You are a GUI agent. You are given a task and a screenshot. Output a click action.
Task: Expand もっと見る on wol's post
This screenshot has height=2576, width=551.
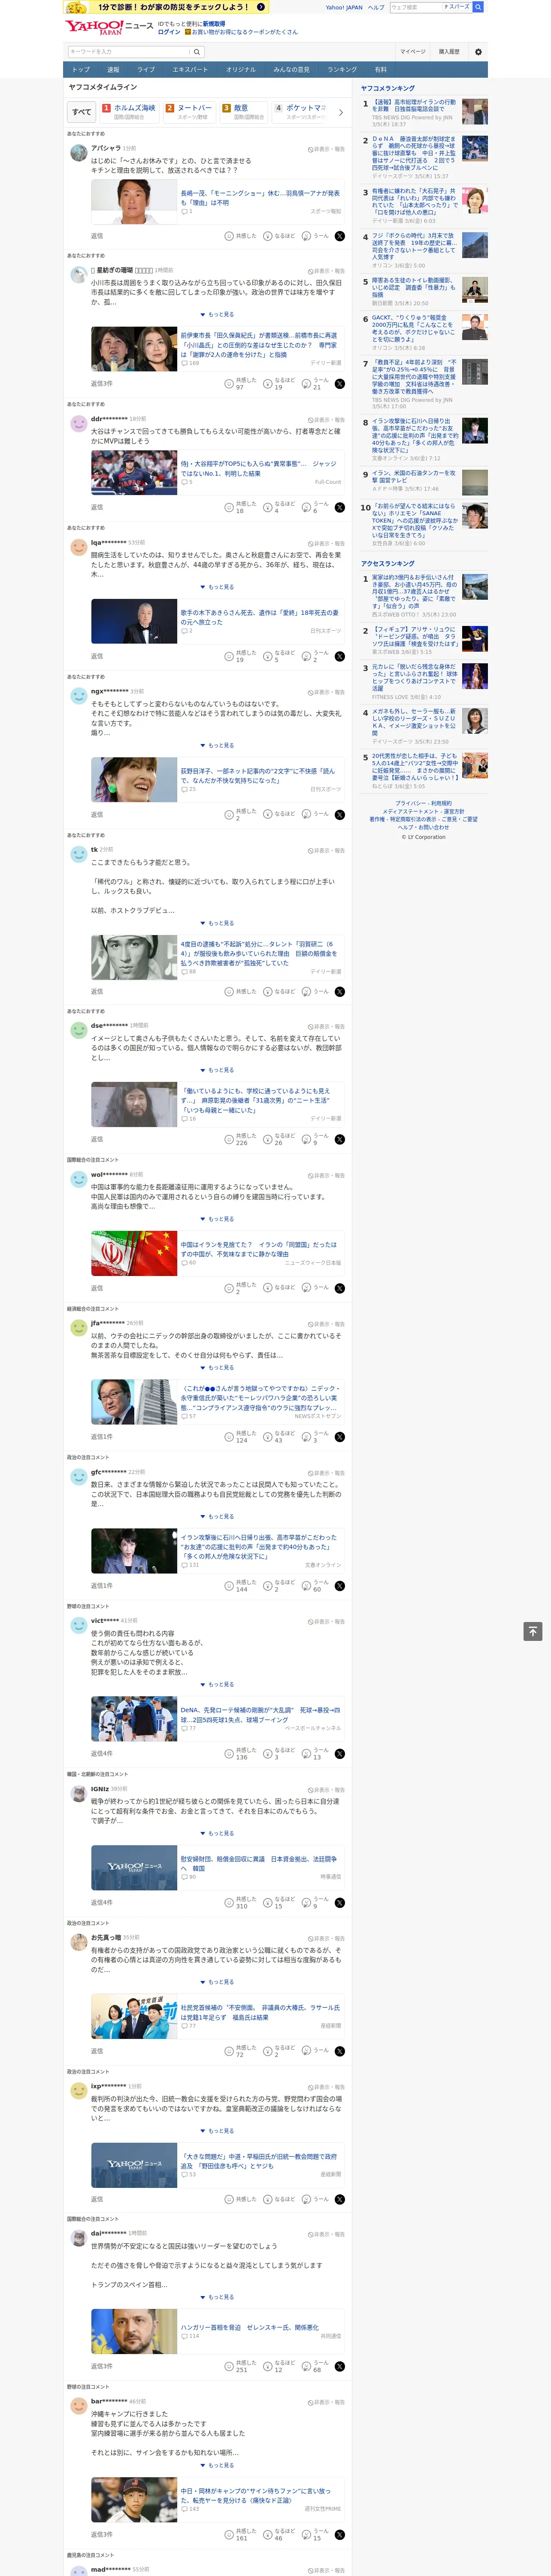click(217, 1219)
